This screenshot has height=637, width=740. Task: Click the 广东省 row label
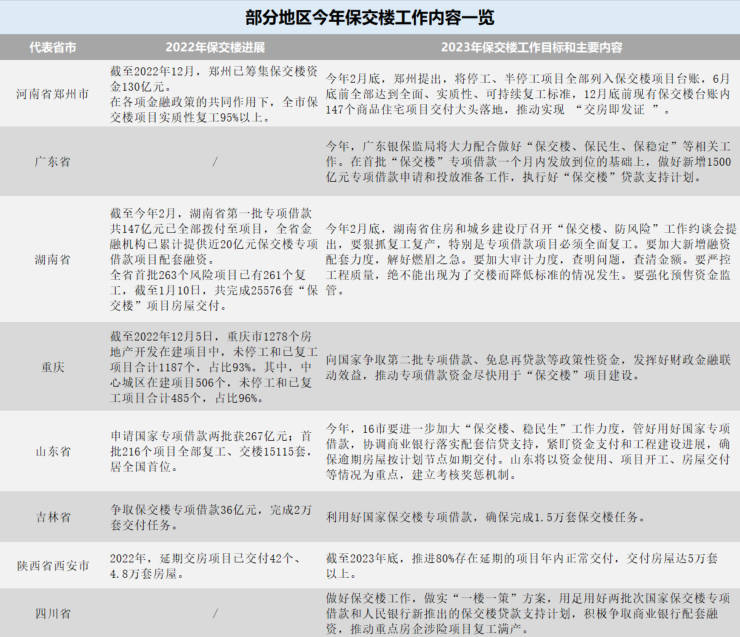pos(52,162)
